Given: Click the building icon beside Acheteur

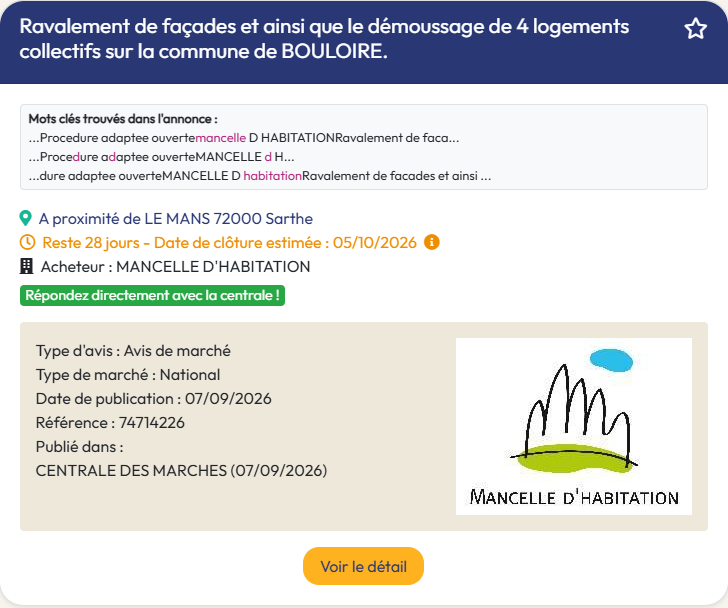Looking at the screenshot, I should click(x=26, y=266).
